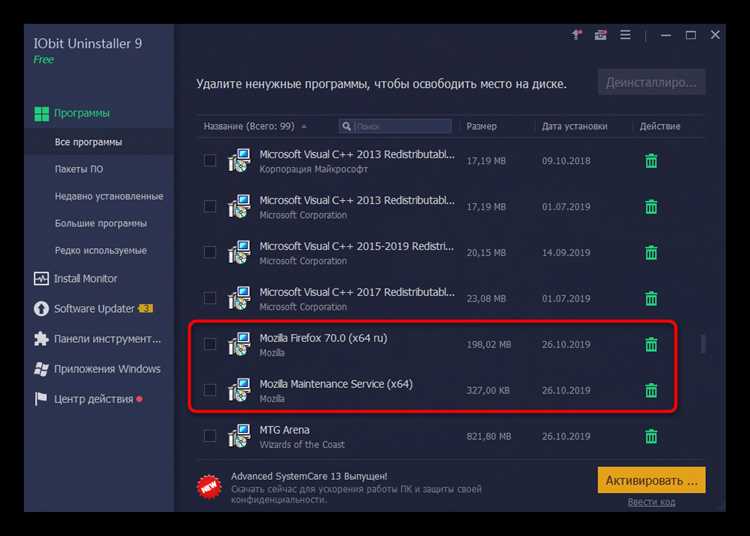The image size is (750, 536).
Task: Click Mozilla Firefox program icon
Action: pyautogui.click(x=239, y=344)
